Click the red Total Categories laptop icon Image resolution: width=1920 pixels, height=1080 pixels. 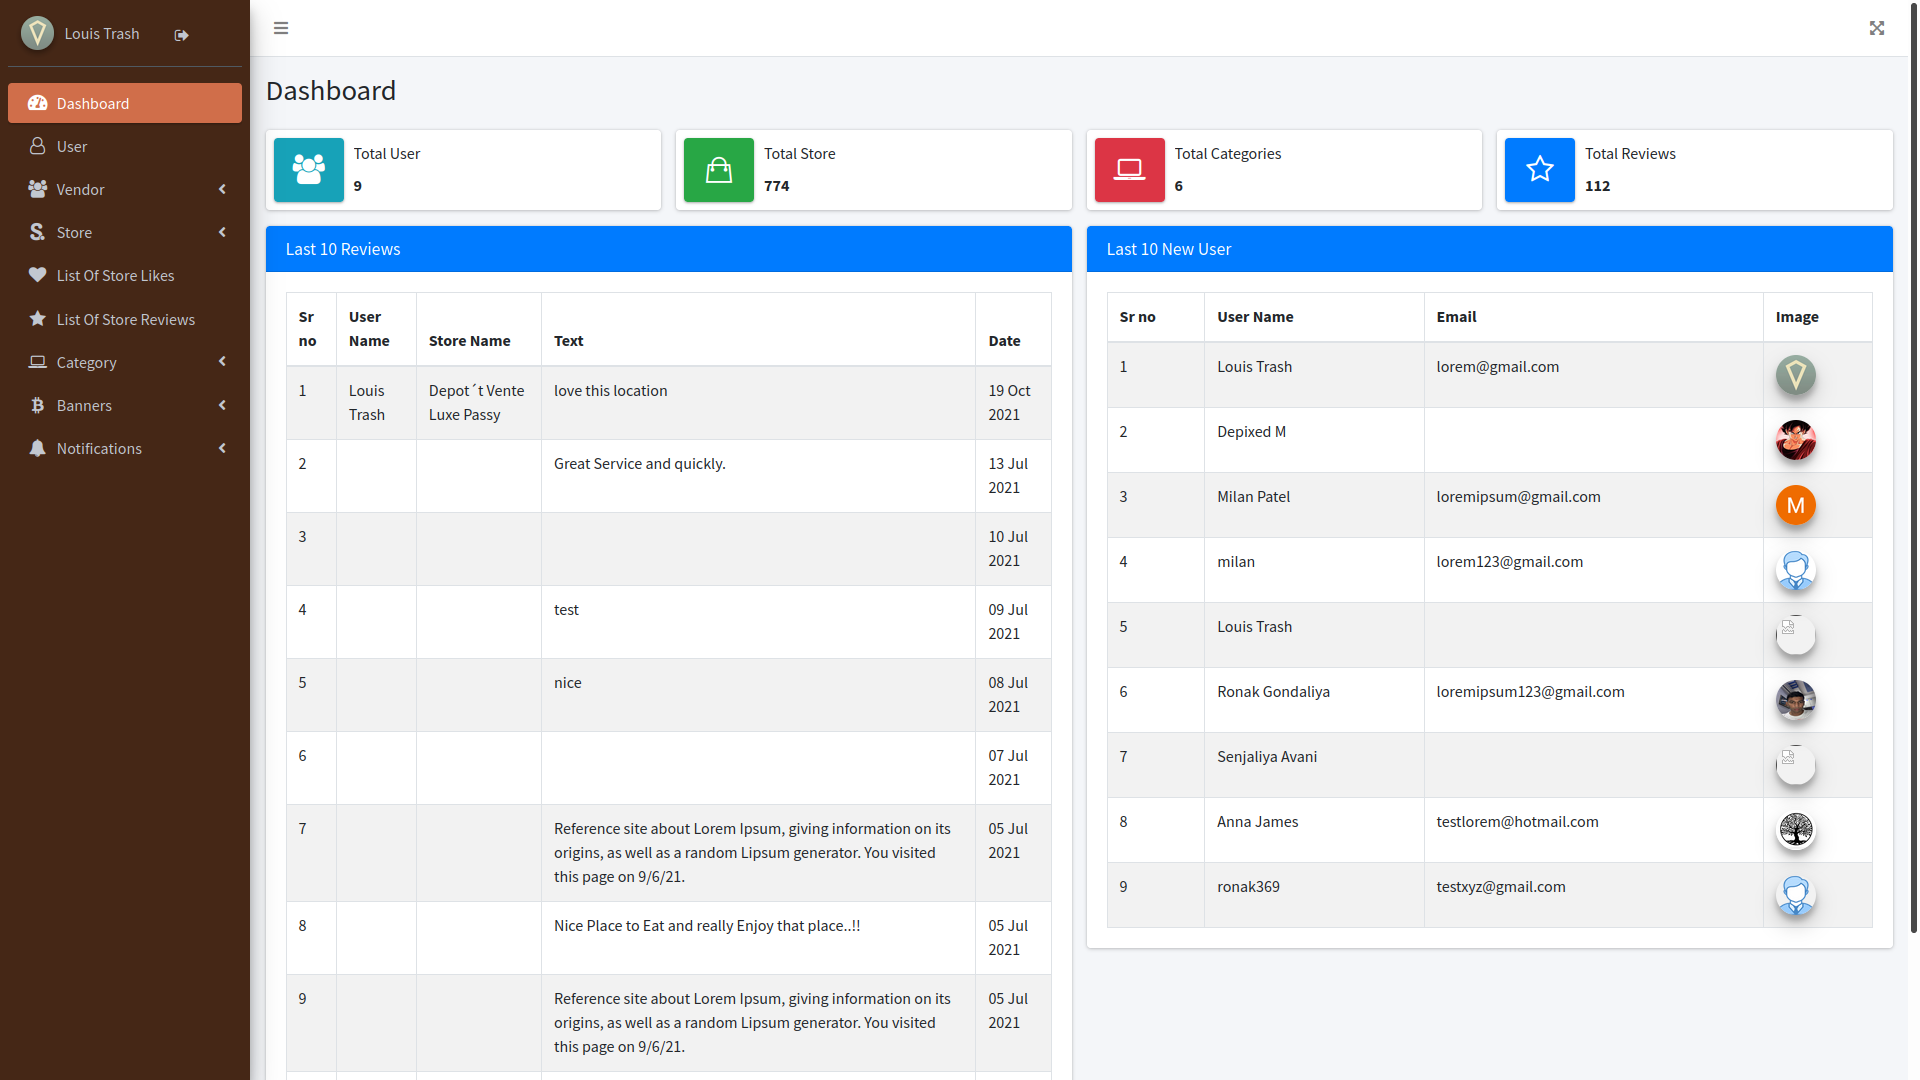[1130, 170]
